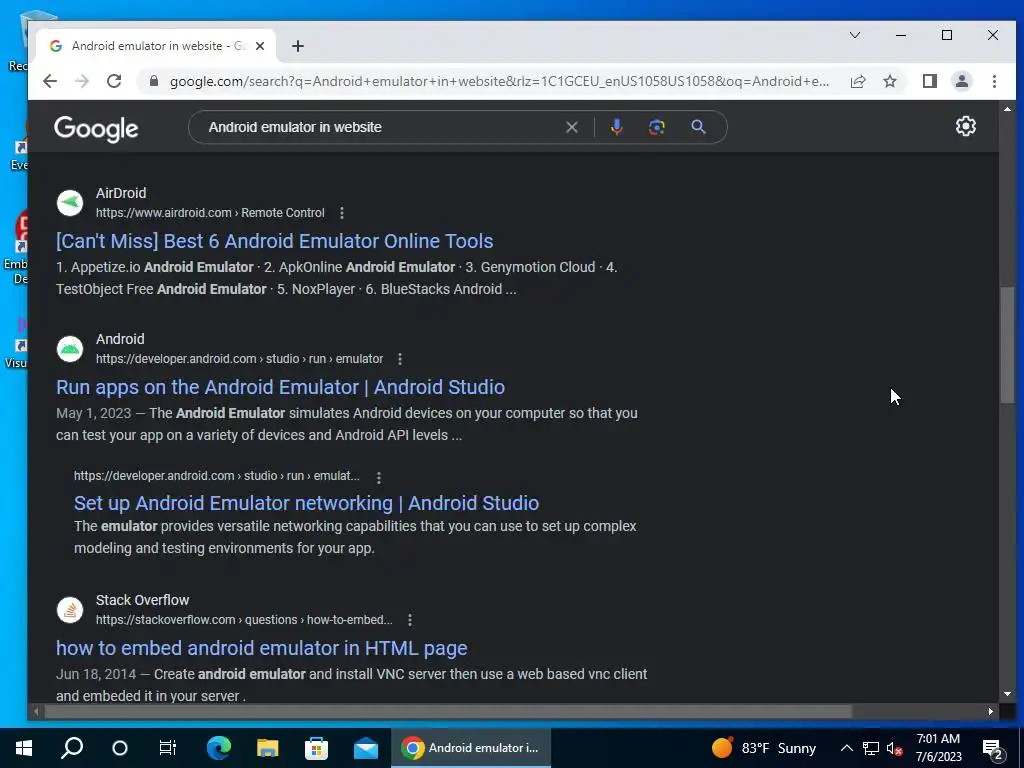Open network status tray icon
1024x768 pixels.
pyautogui.click(x=871, y=748)
